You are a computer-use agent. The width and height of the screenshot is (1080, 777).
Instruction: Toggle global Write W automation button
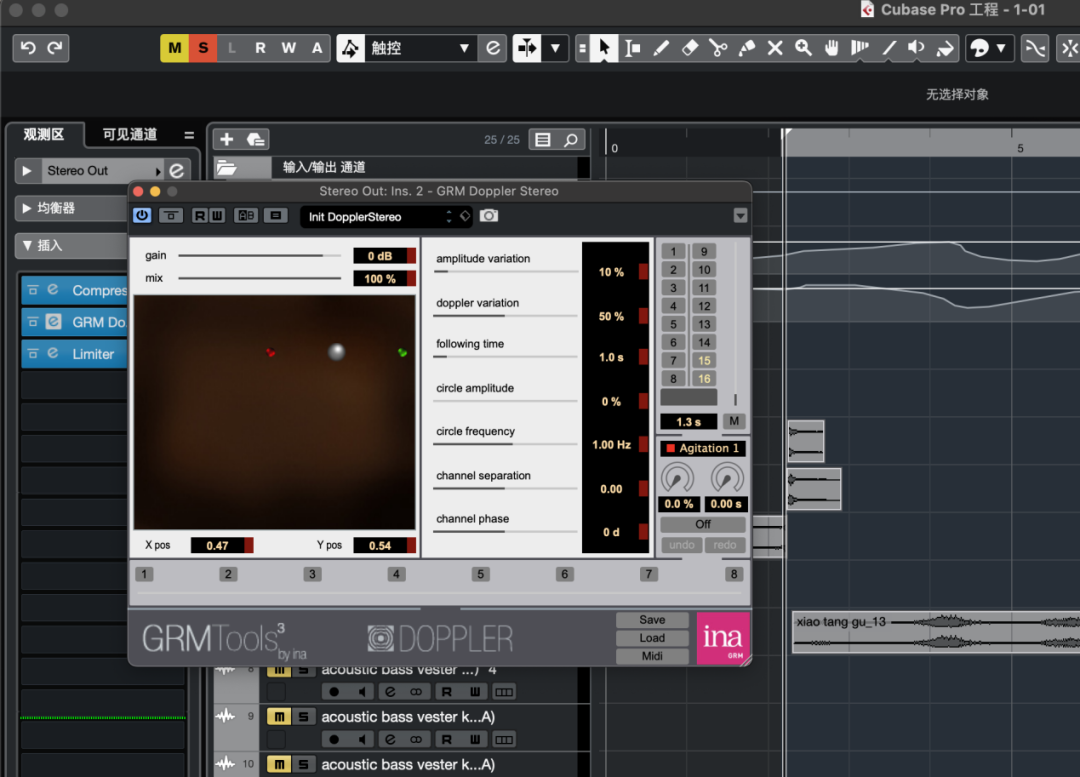click(x=289, y=48)
